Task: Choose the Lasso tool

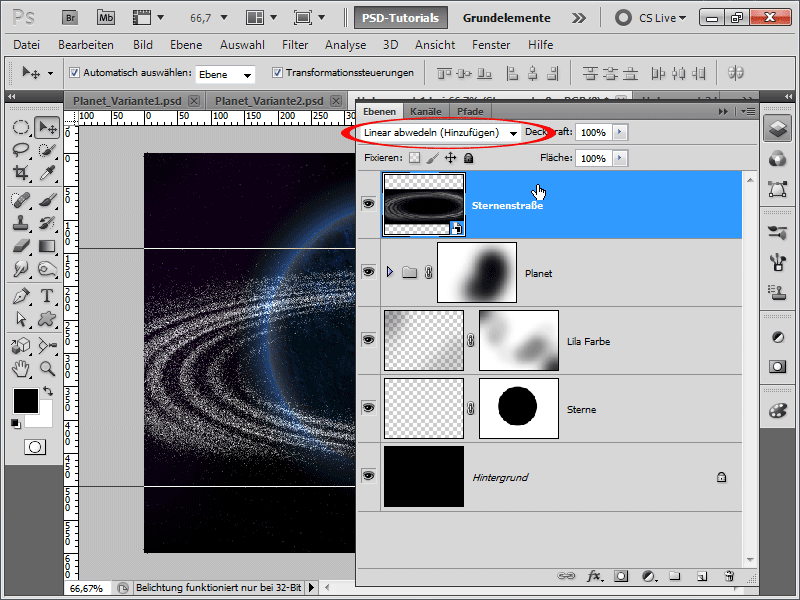Action: click(20, 150)
